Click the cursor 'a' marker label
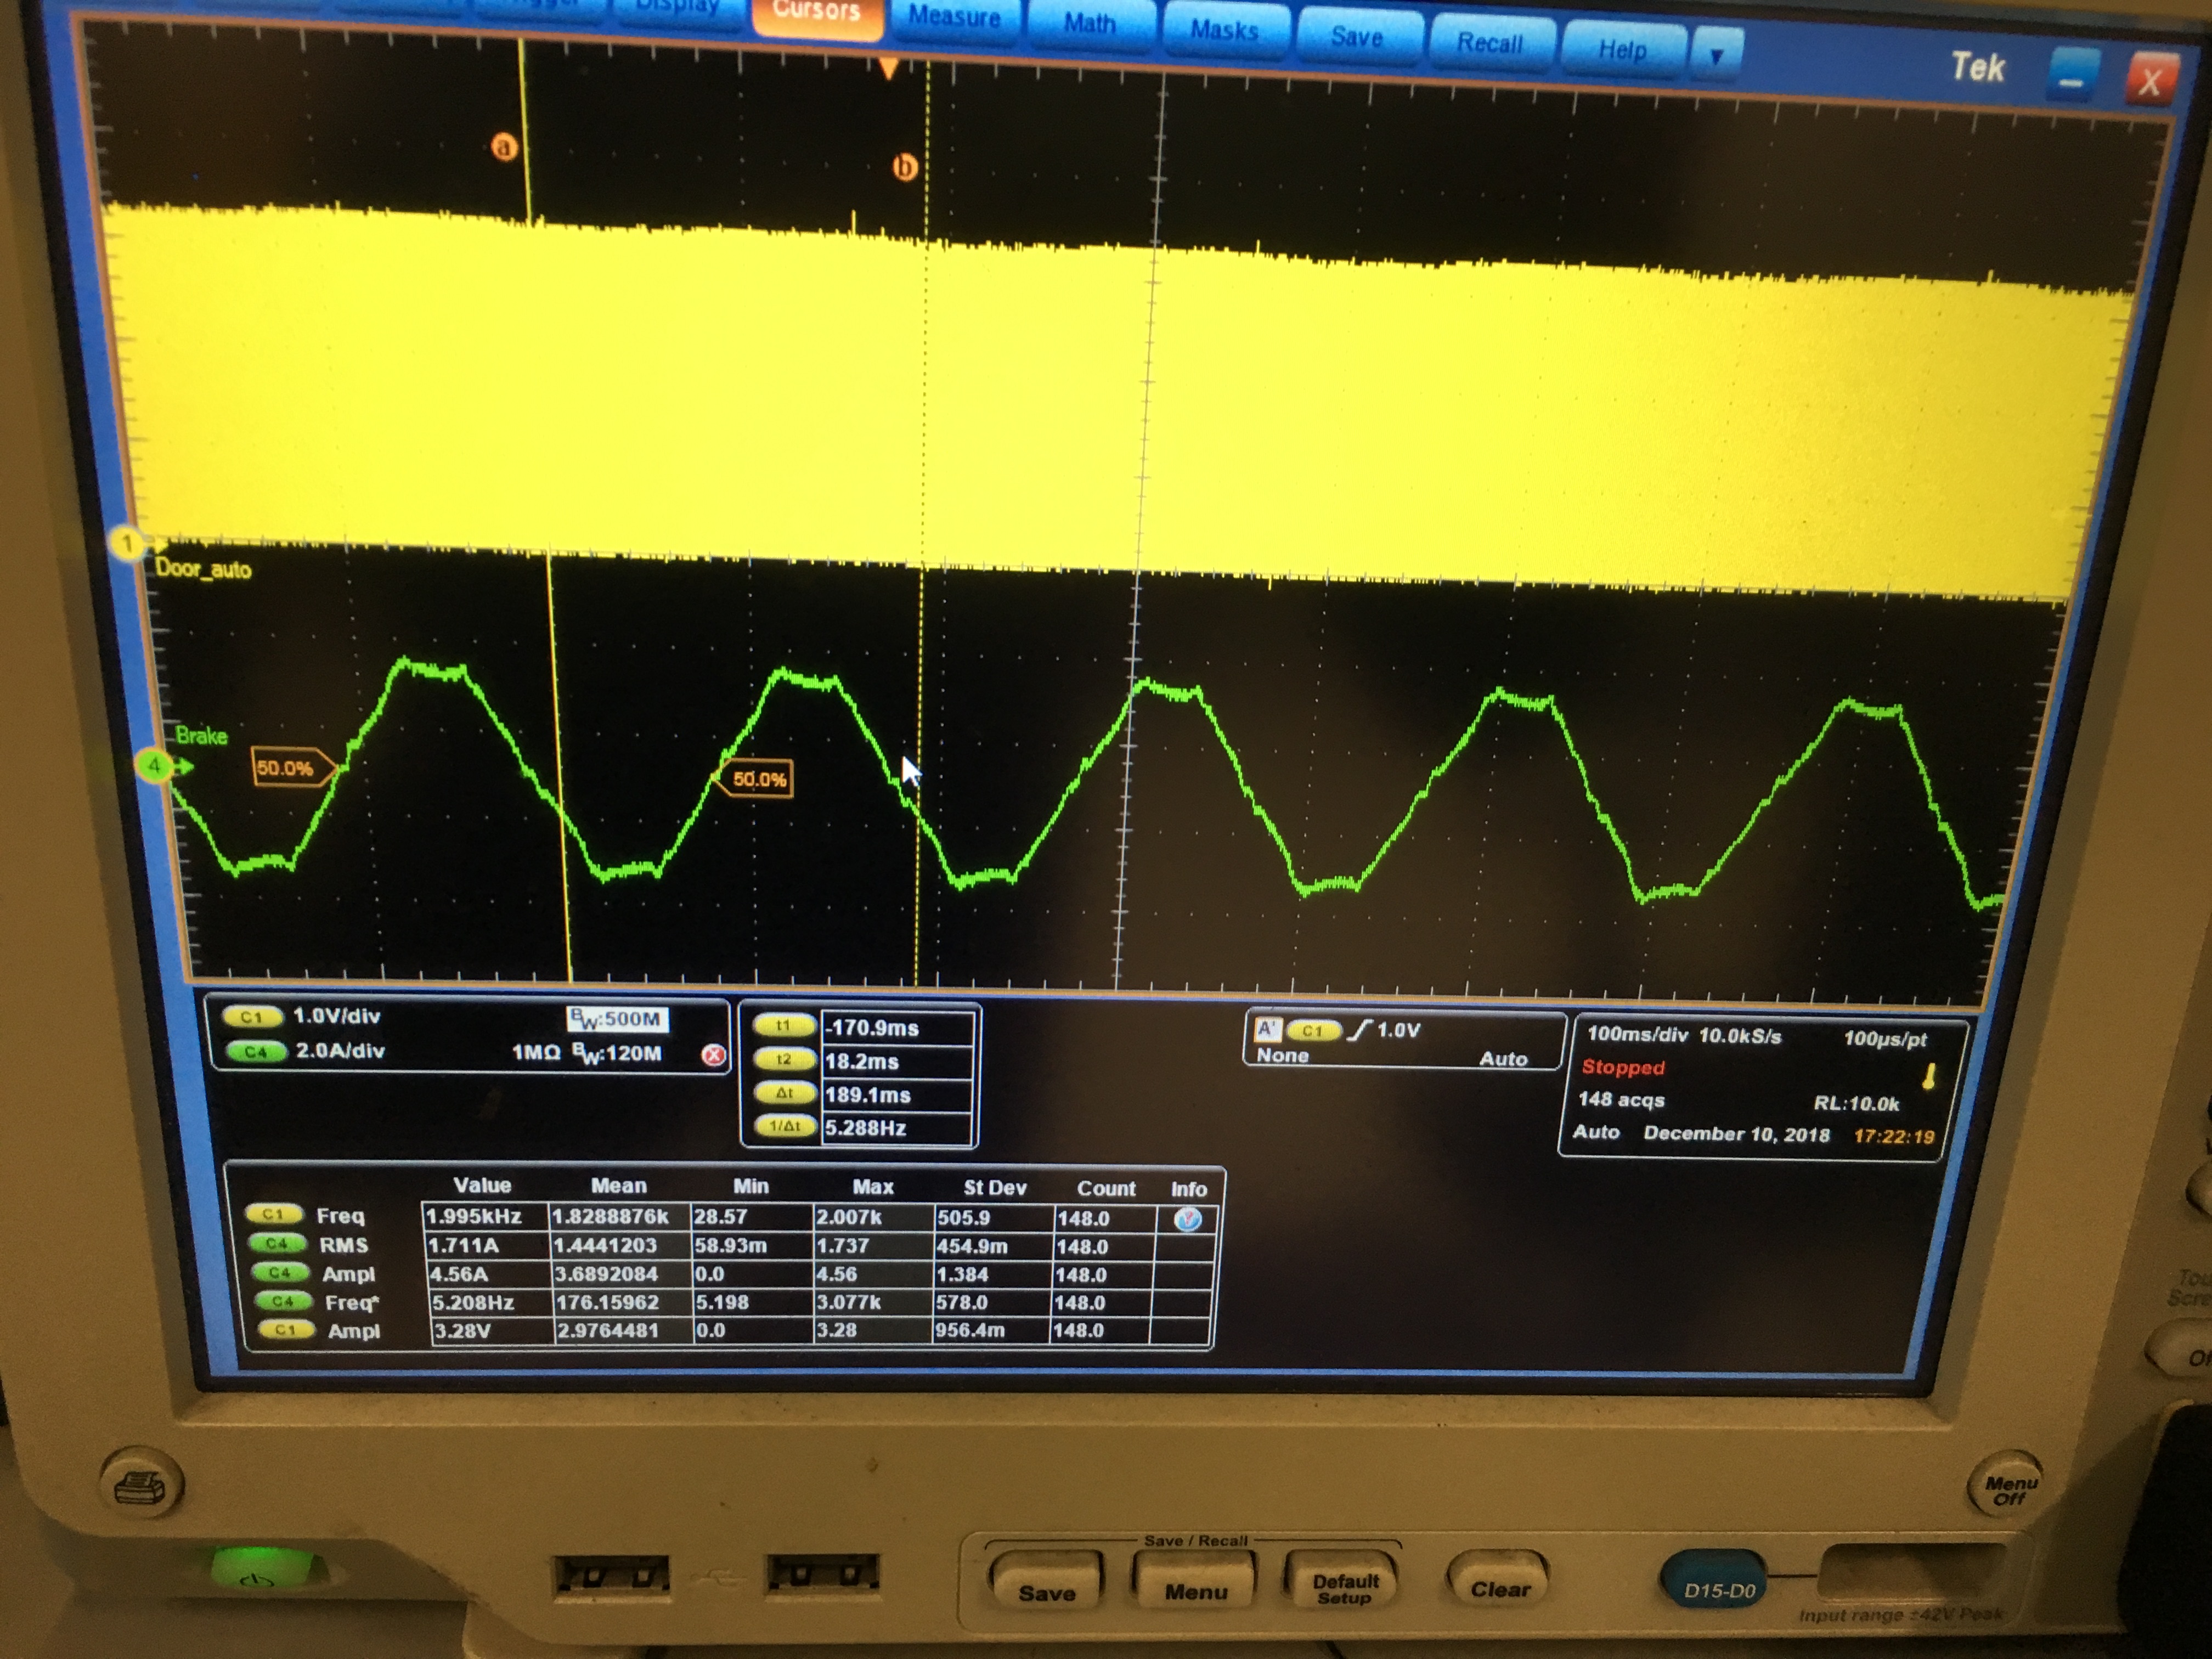 click(x=504, y=148)
